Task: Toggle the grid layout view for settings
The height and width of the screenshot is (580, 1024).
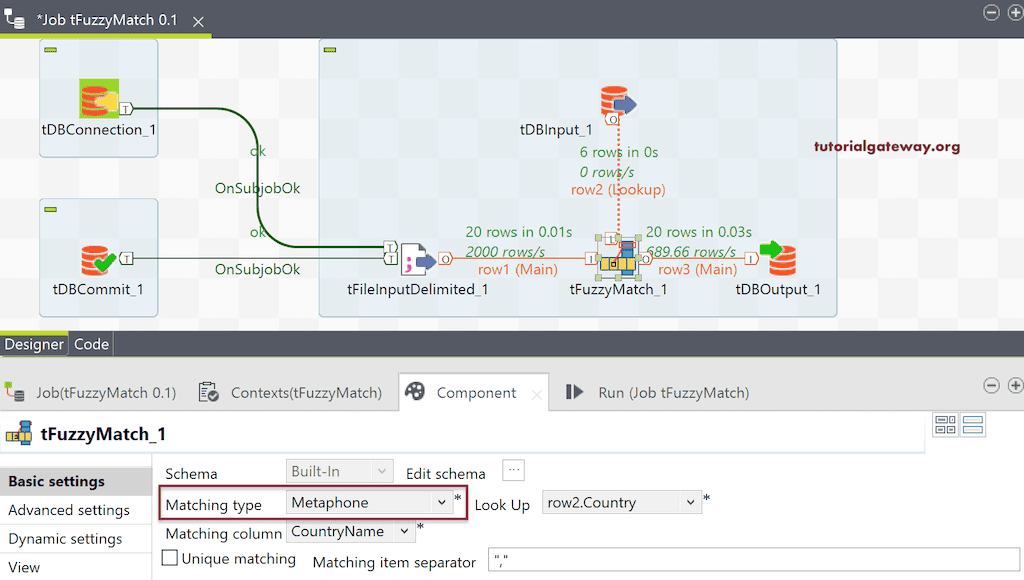Action: pos(944,424)
